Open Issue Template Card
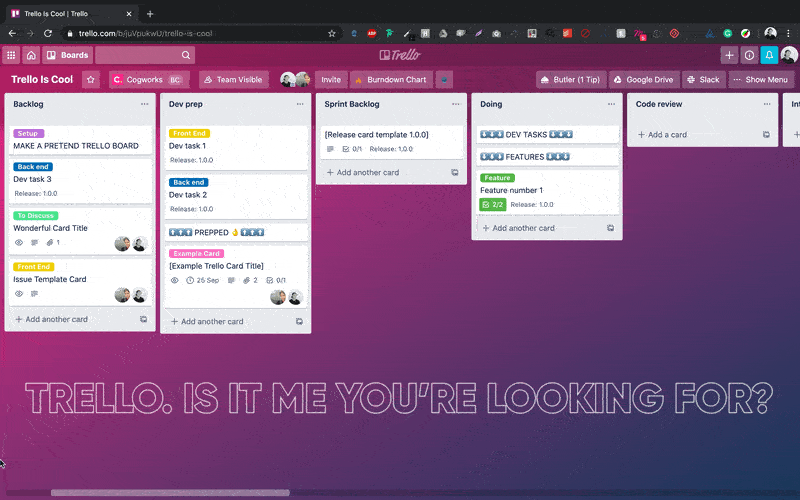 point(80,282)
